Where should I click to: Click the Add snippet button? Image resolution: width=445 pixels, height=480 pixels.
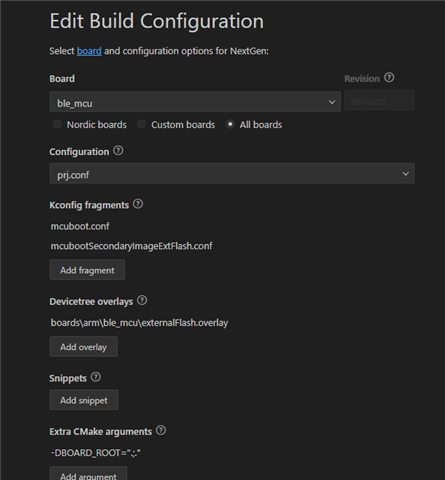tap(84, 400)
